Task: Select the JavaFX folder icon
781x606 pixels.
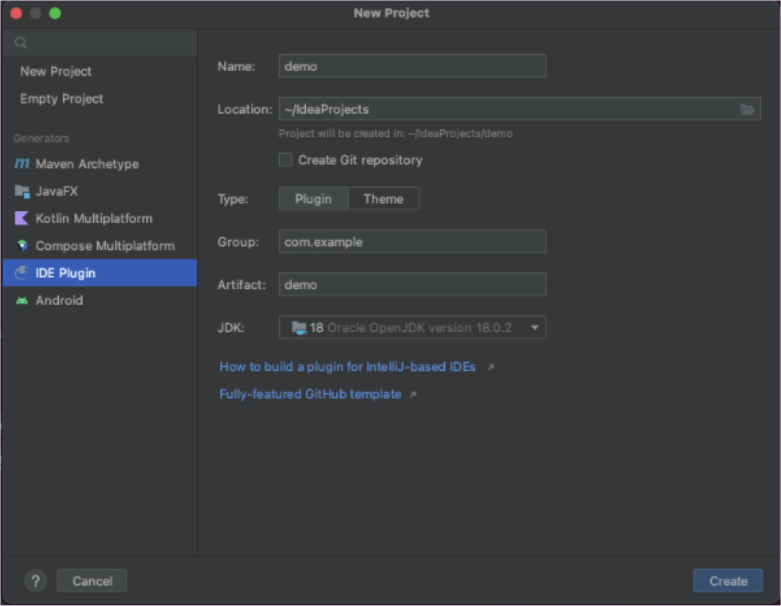Action: click(x=22, y=191)
